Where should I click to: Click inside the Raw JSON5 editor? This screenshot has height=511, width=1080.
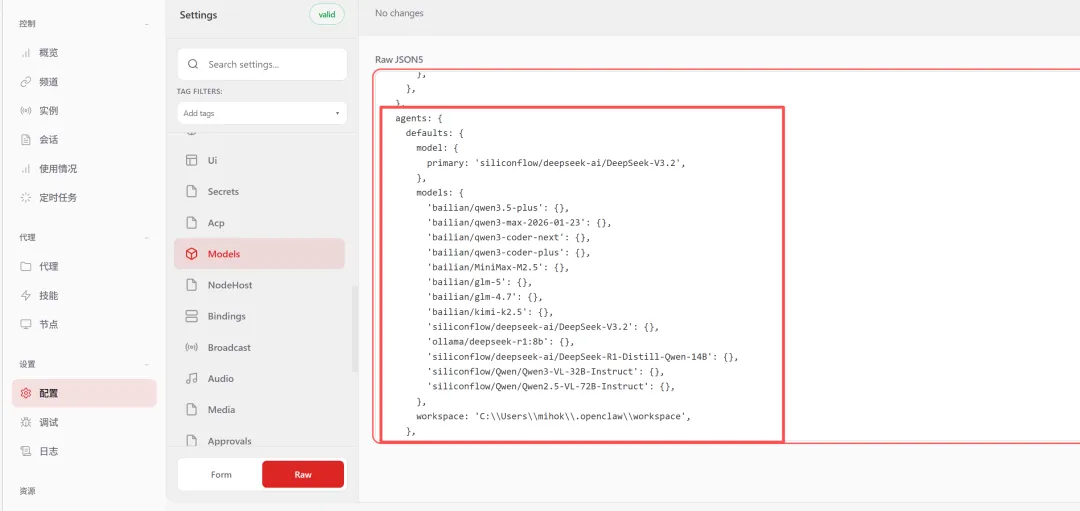727,256
